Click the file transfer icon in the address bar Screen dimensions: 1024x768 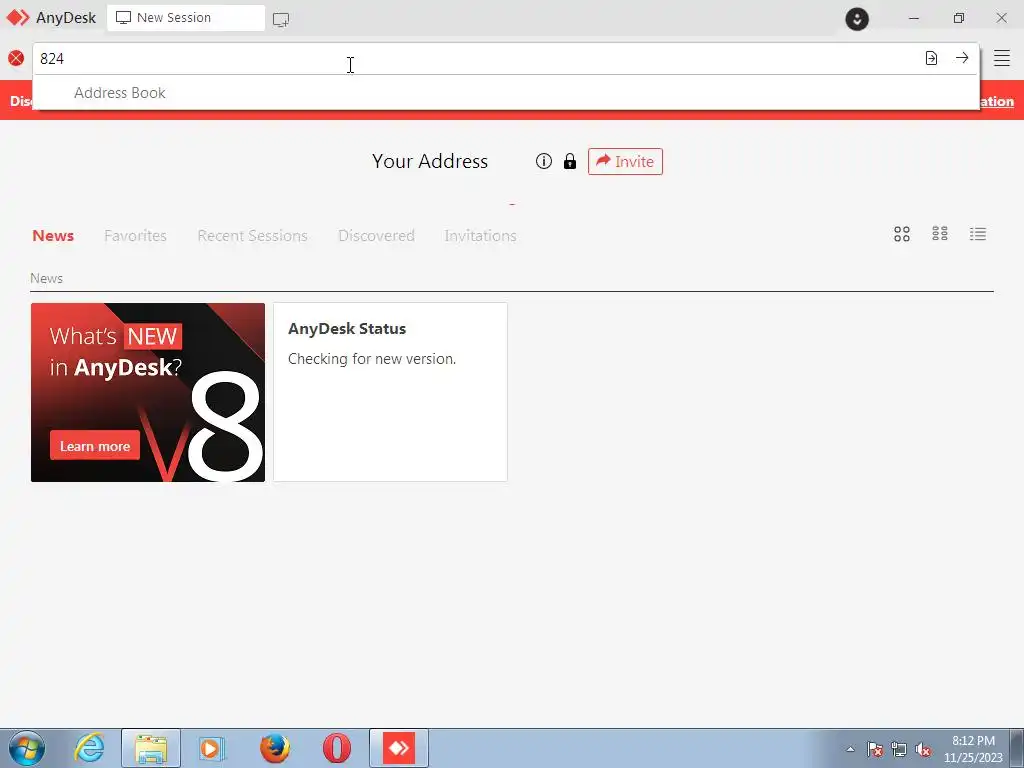pos(931,58)
